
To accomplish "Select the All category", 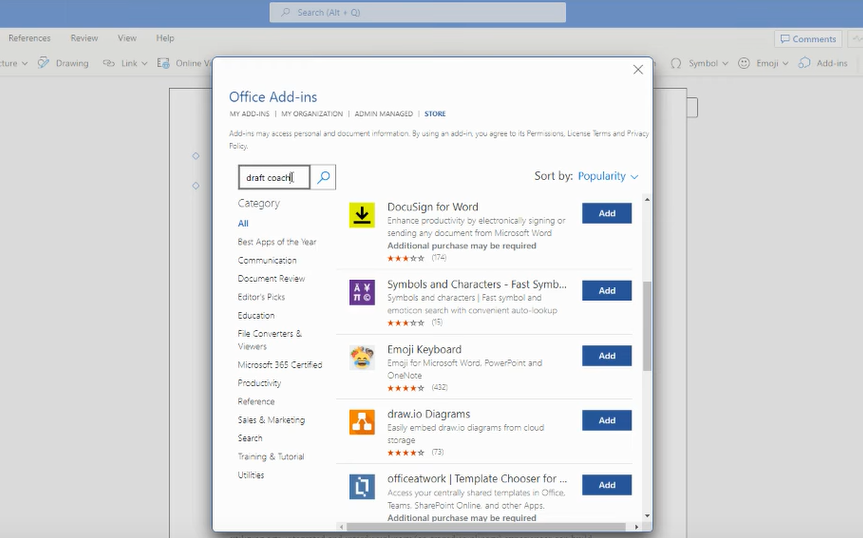I will tap(243, 223).
